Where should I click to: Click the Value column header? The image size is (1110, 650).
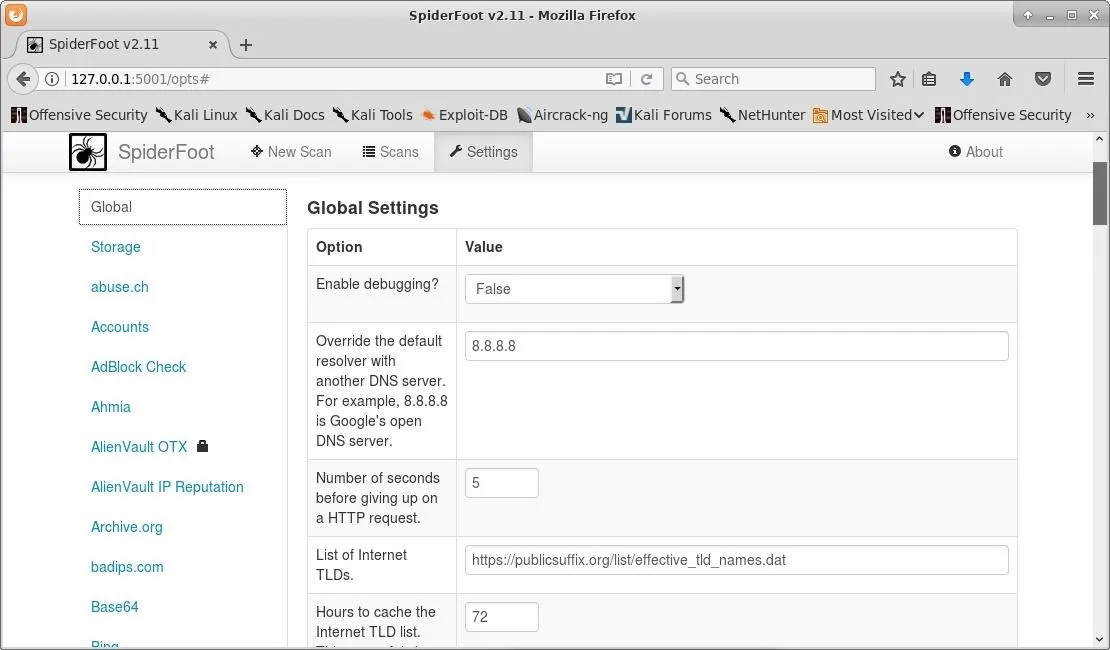484,246
